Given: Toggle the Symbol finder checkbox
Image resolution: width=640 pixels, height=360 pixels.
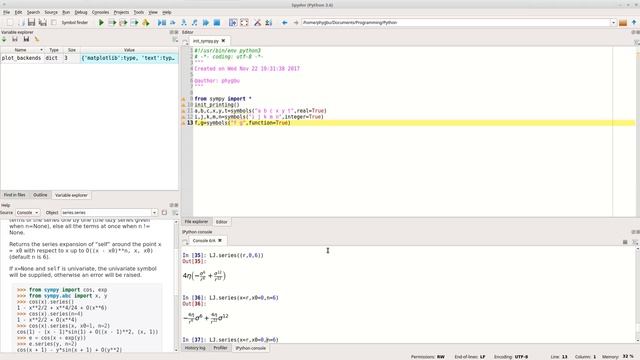Looking at the screenshot, I should point(54,23).
